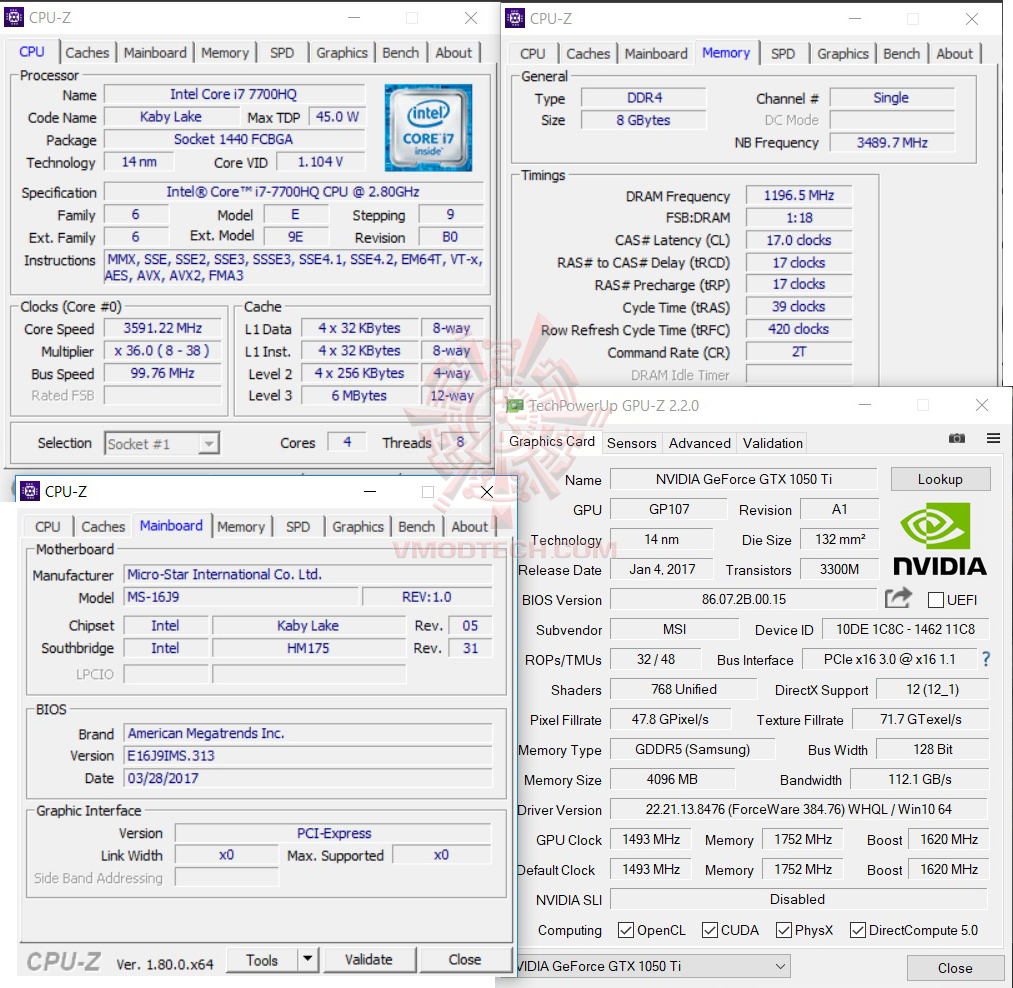Viewport: 1013px width, 988px height.
Task: Click the CPU-Z icon on the Memory window
Action: point(515,18)
